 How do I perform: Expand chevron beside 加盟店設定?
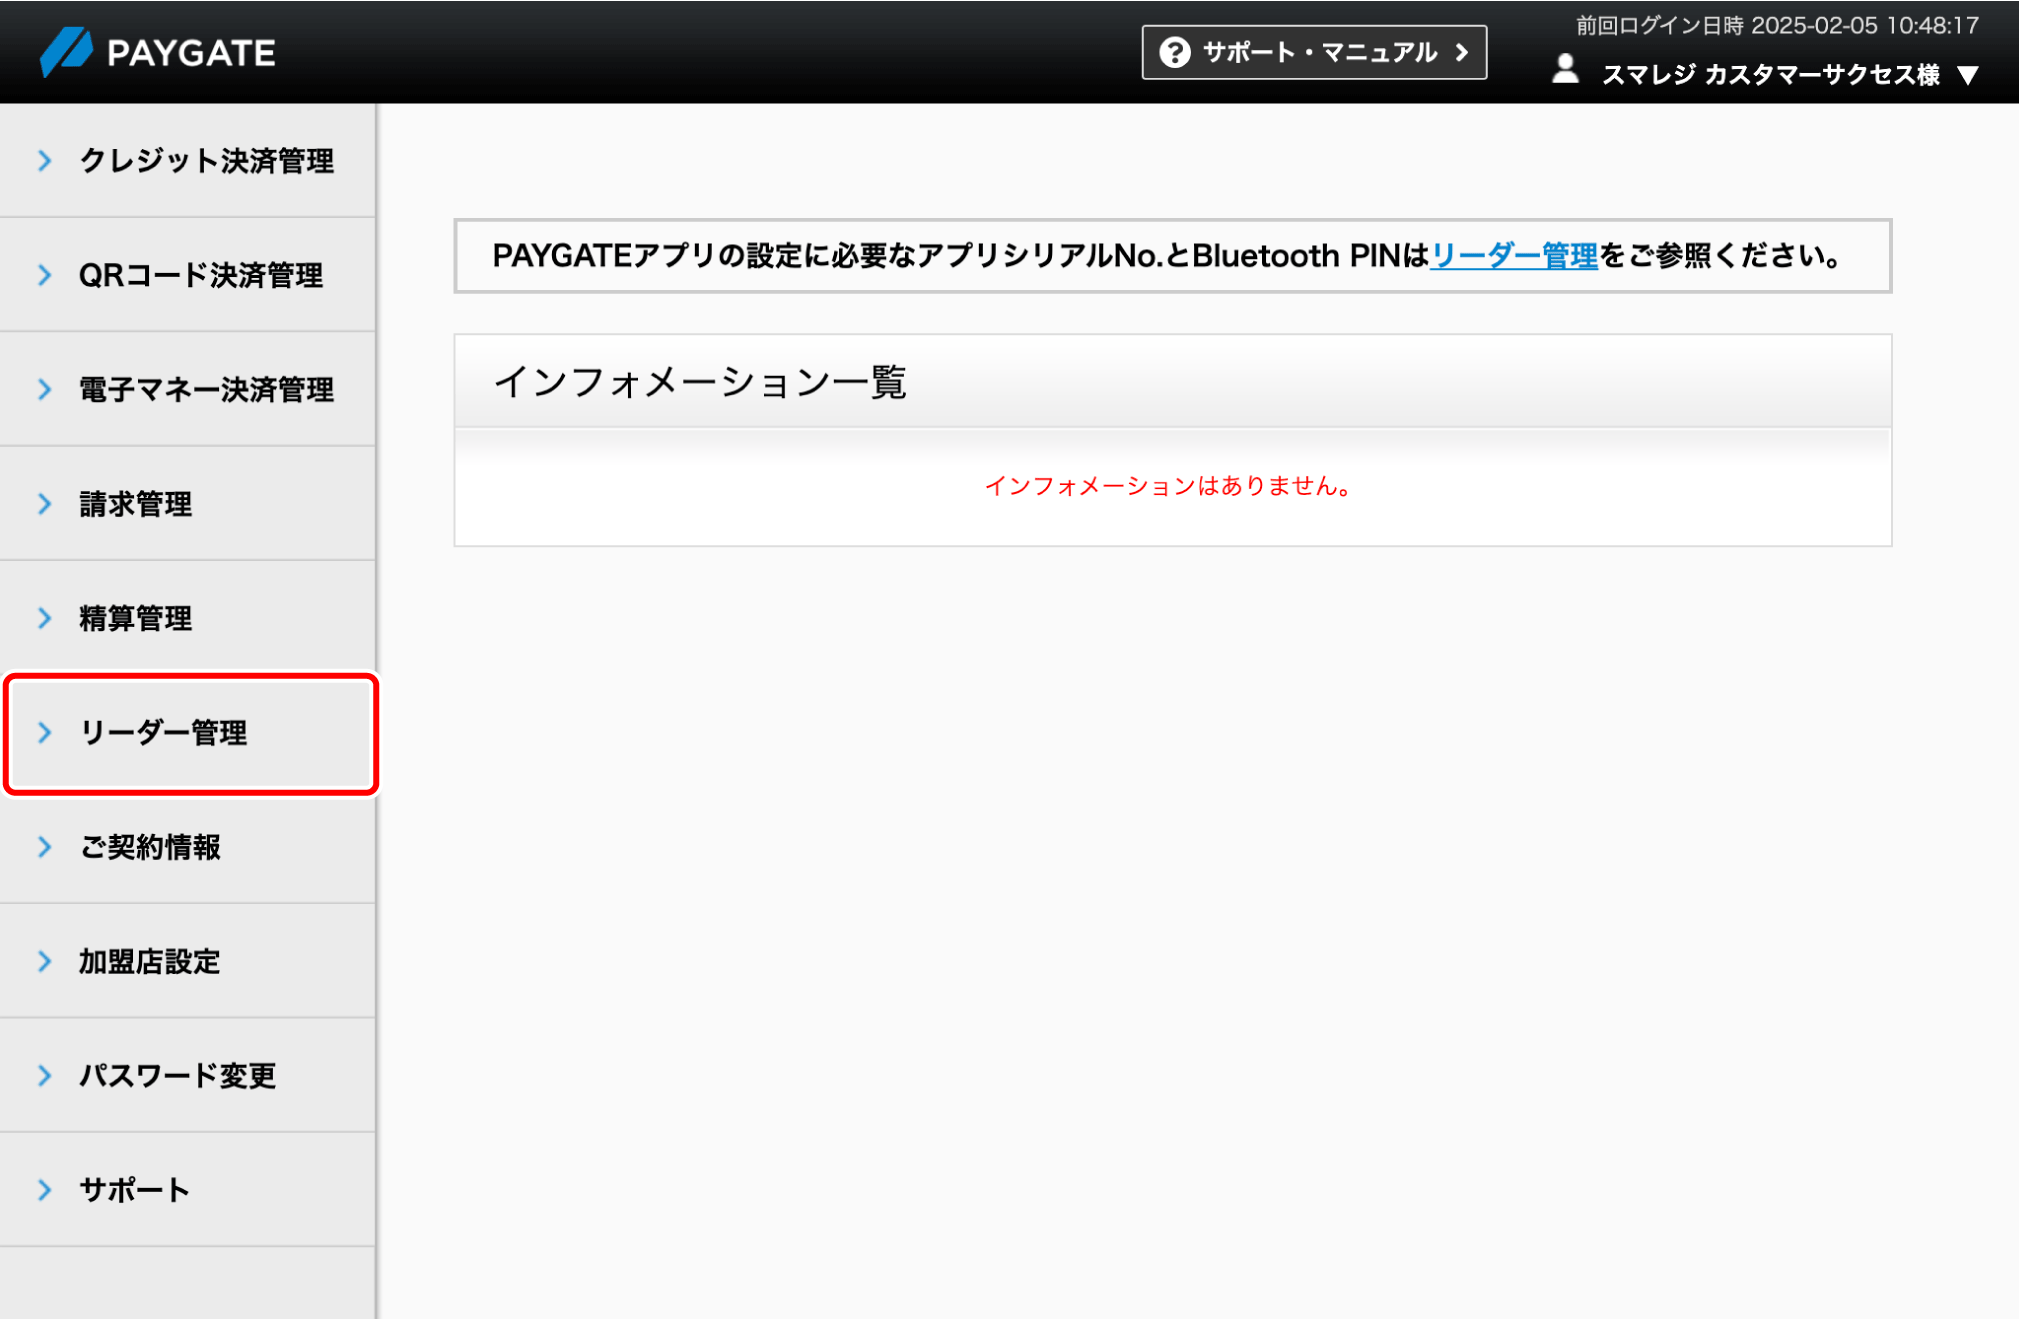click(44, 961)
